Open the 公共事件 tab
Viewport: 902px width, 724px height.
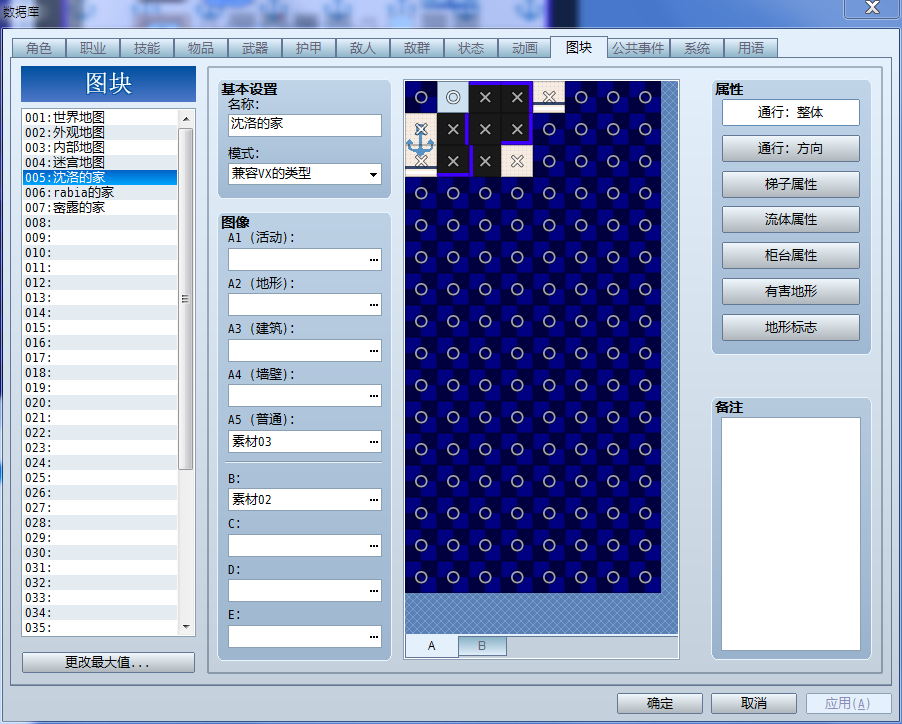point(637,48)
